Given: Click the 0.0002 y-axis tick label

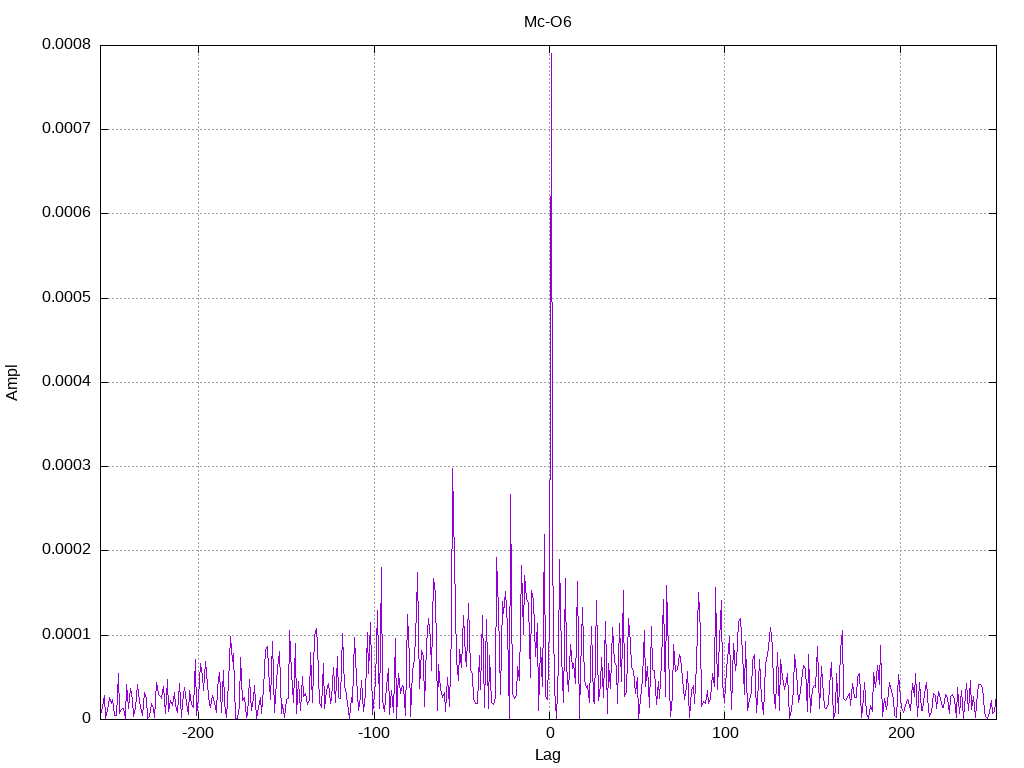Looking at the screenshot, I should point(66,550).
